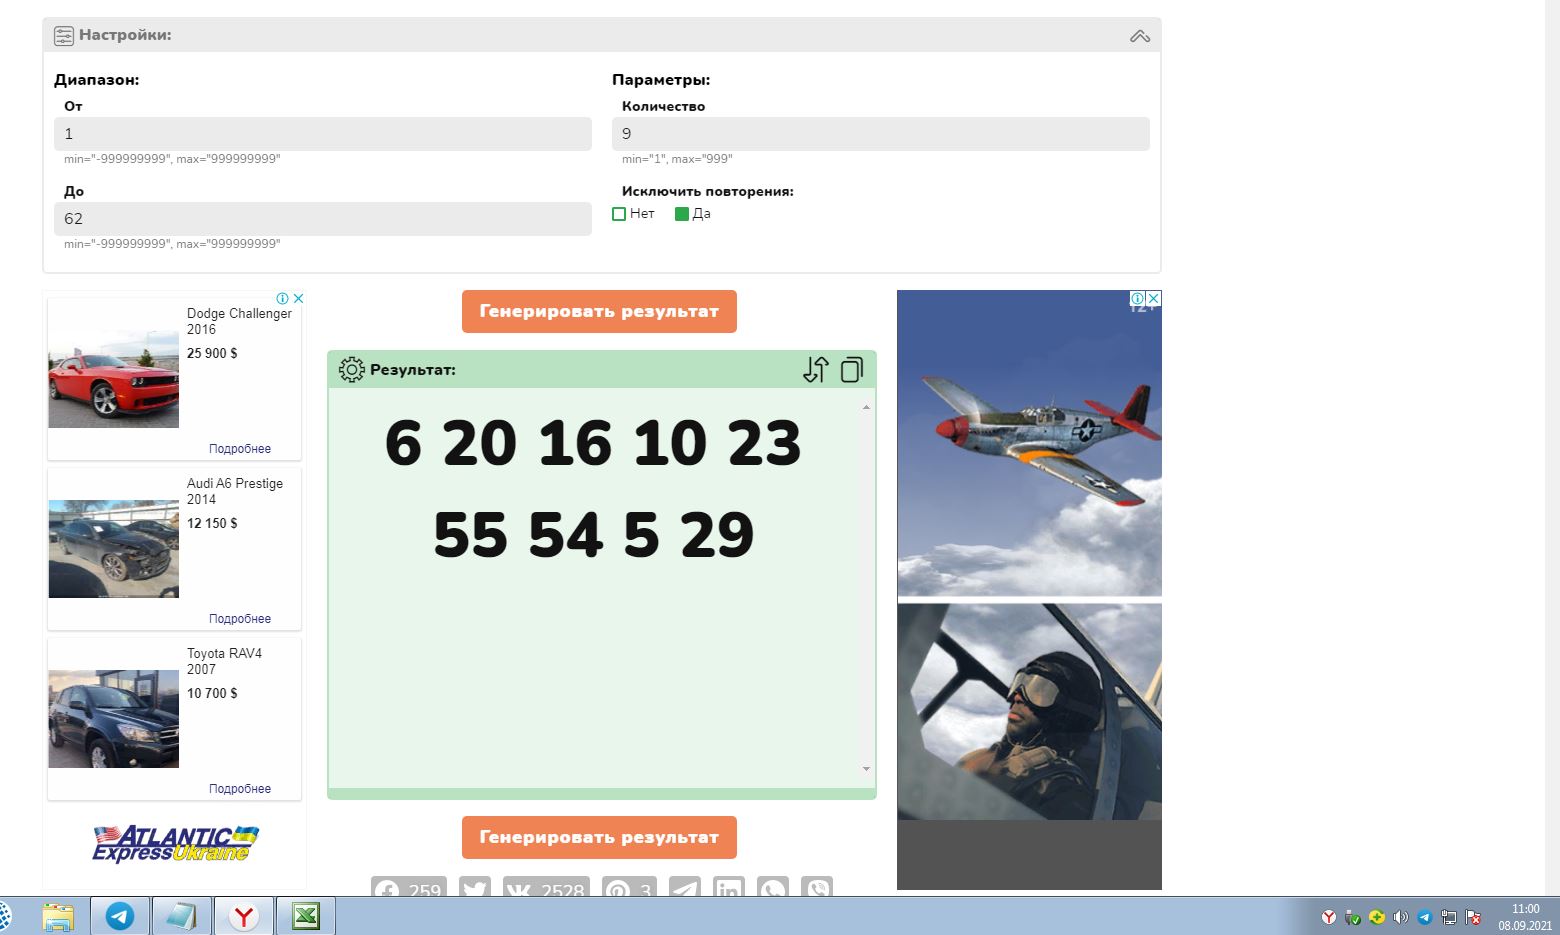Image resolution: width=1560 pixels, height=935 pixels.
Task: Close the car listings ad
Action: pos(298,298)
